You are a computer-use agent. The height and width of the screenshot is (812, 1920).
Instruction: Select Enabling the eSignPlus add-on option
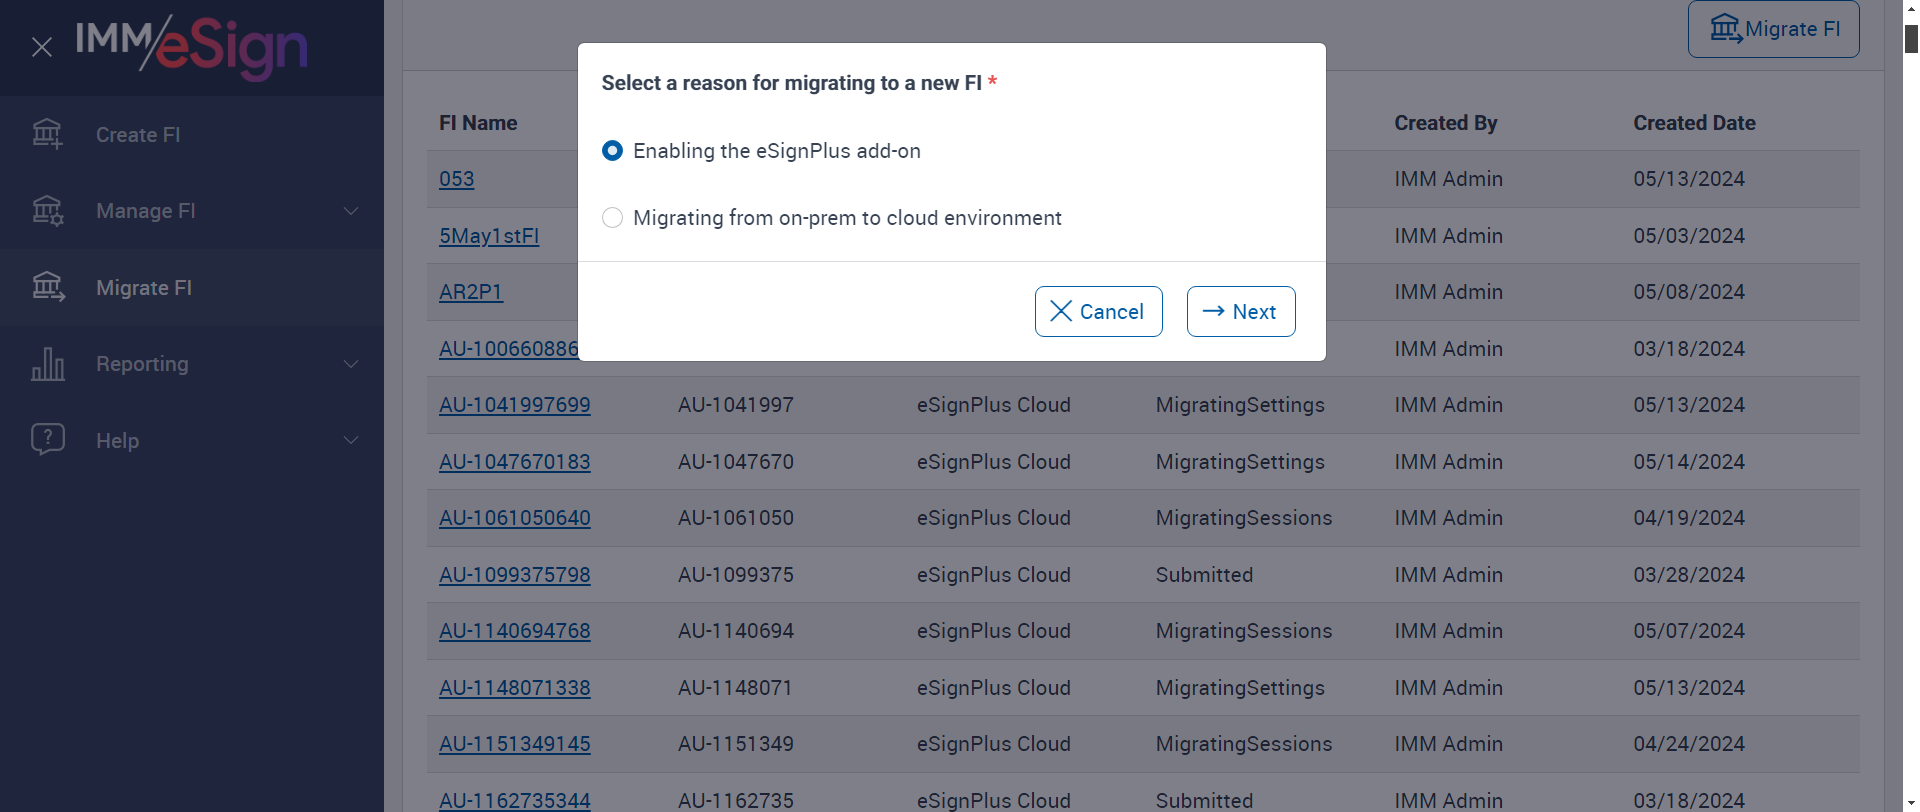(612, 151)
